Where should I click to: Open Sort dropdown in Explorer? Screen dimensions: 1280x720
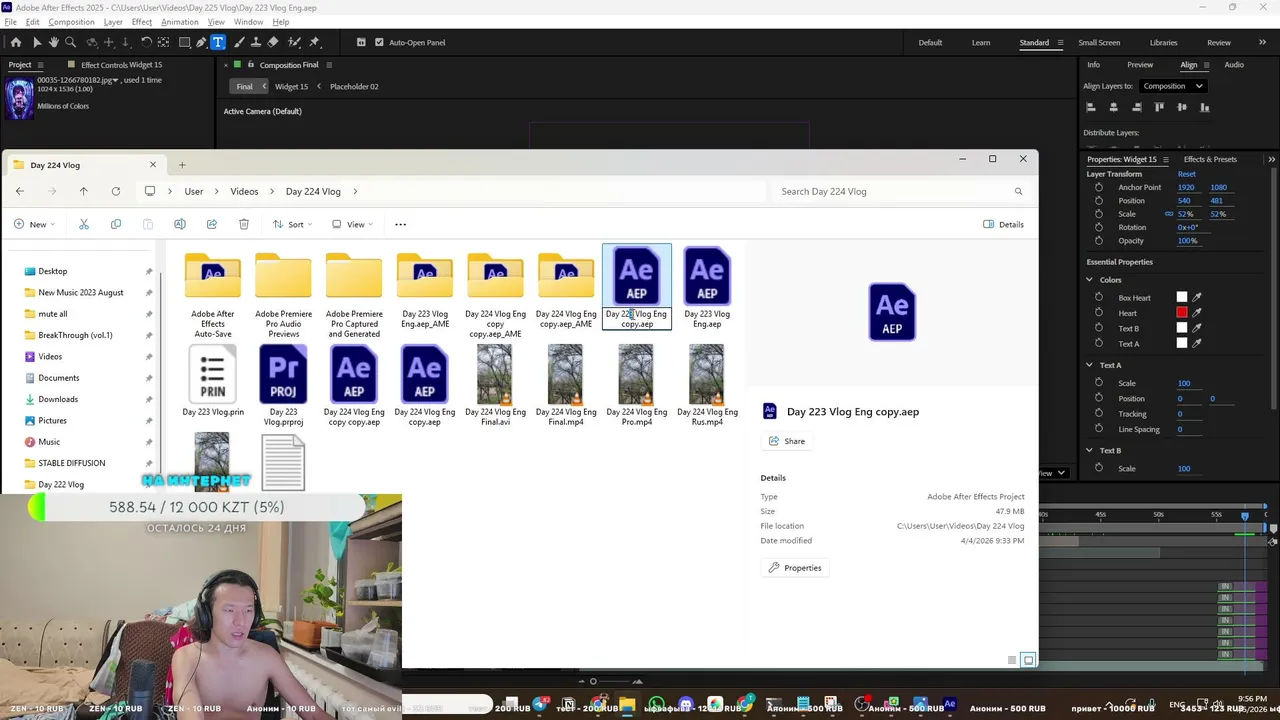pos(293,224)
